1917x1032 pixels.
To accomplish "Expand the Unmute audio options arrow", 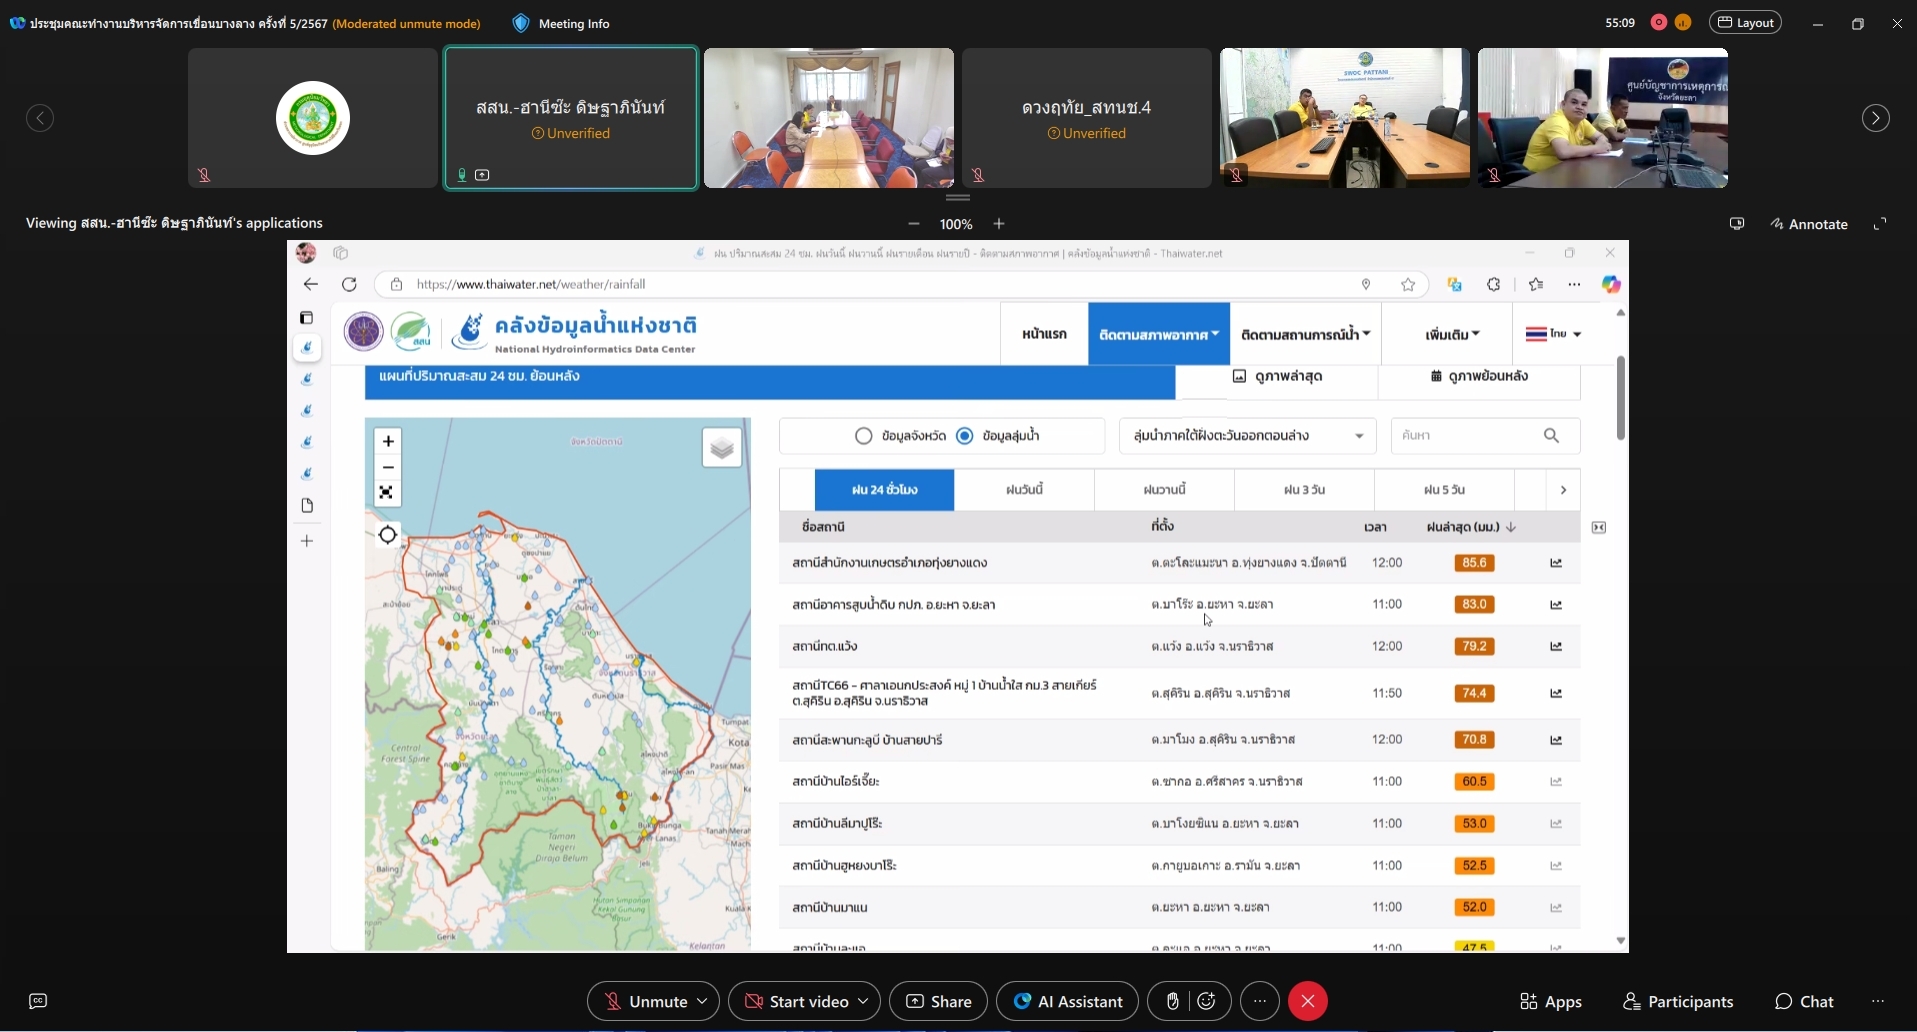I will 703,1001.
